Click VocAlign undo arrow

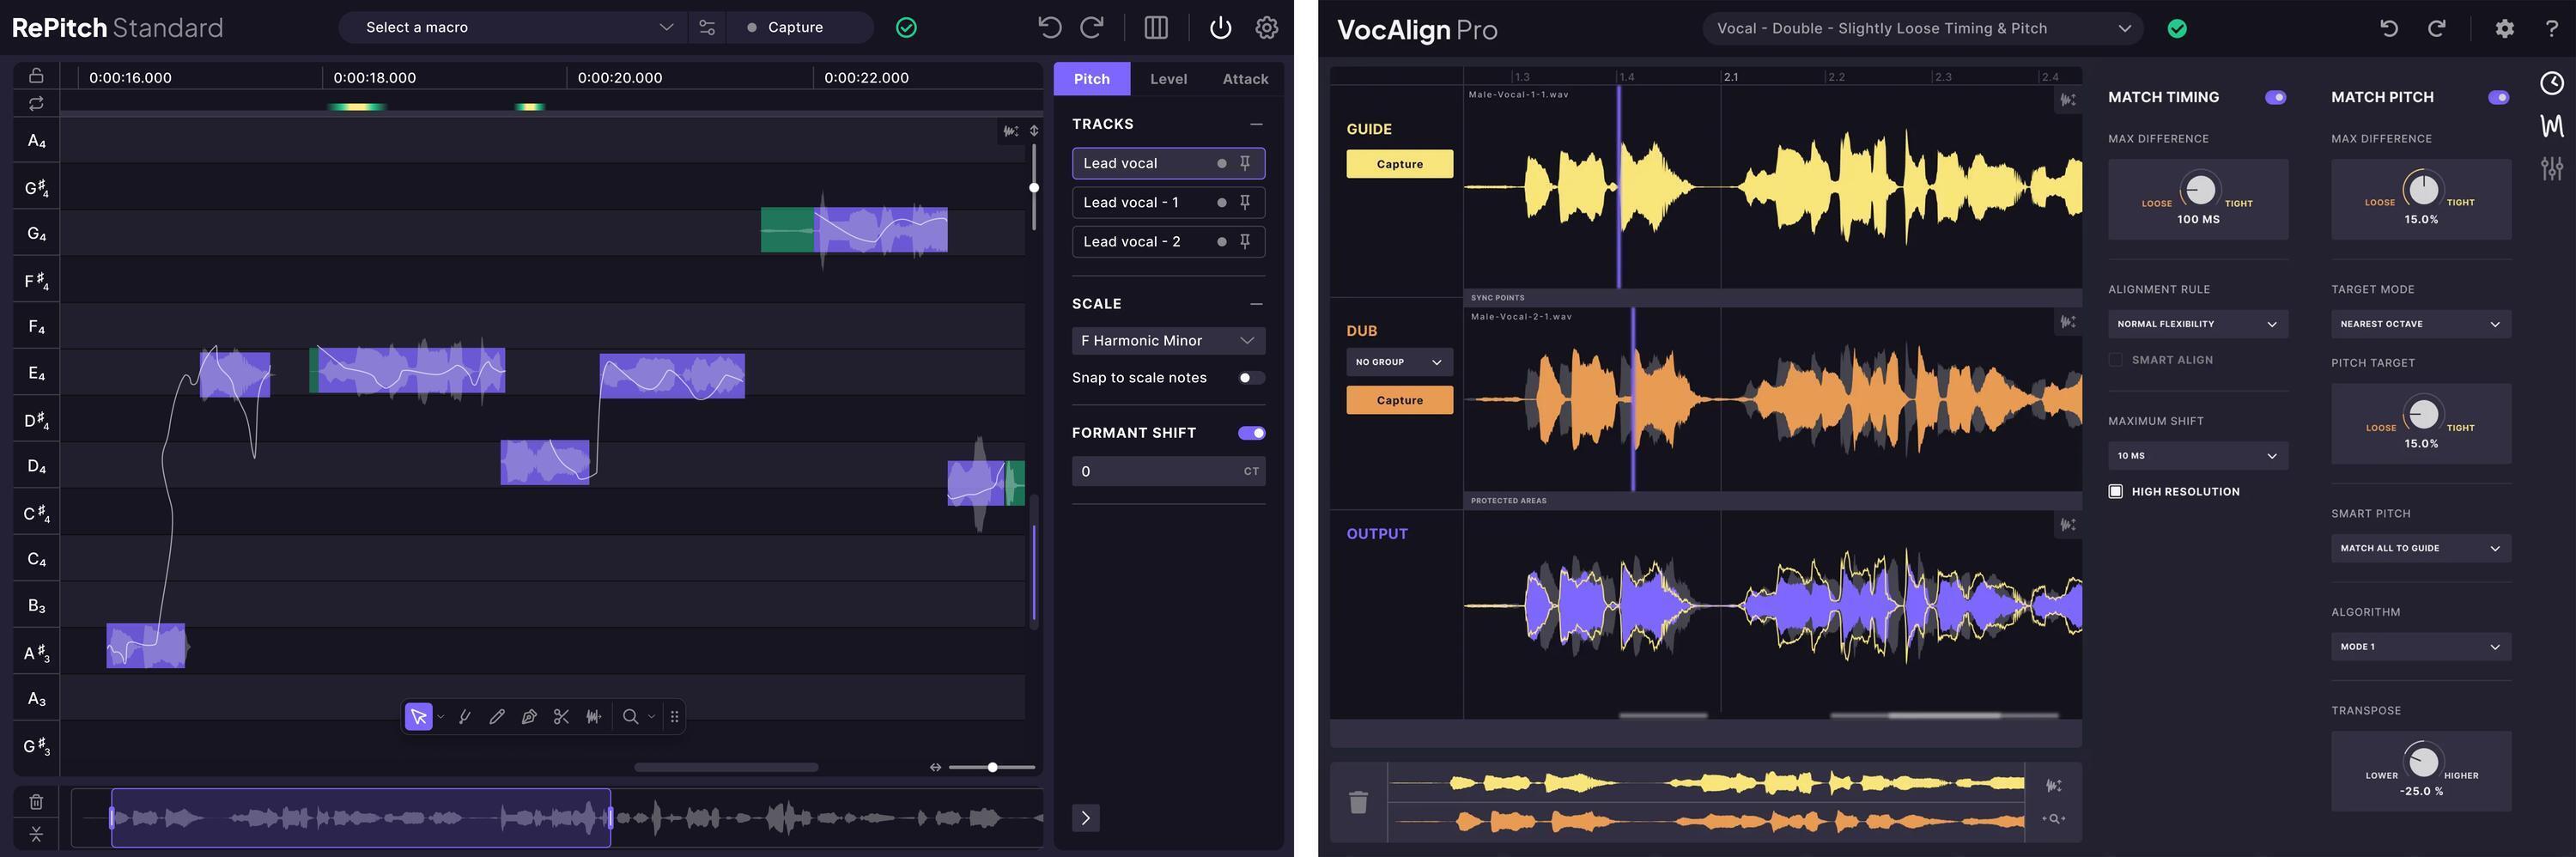click(2389, 28)
